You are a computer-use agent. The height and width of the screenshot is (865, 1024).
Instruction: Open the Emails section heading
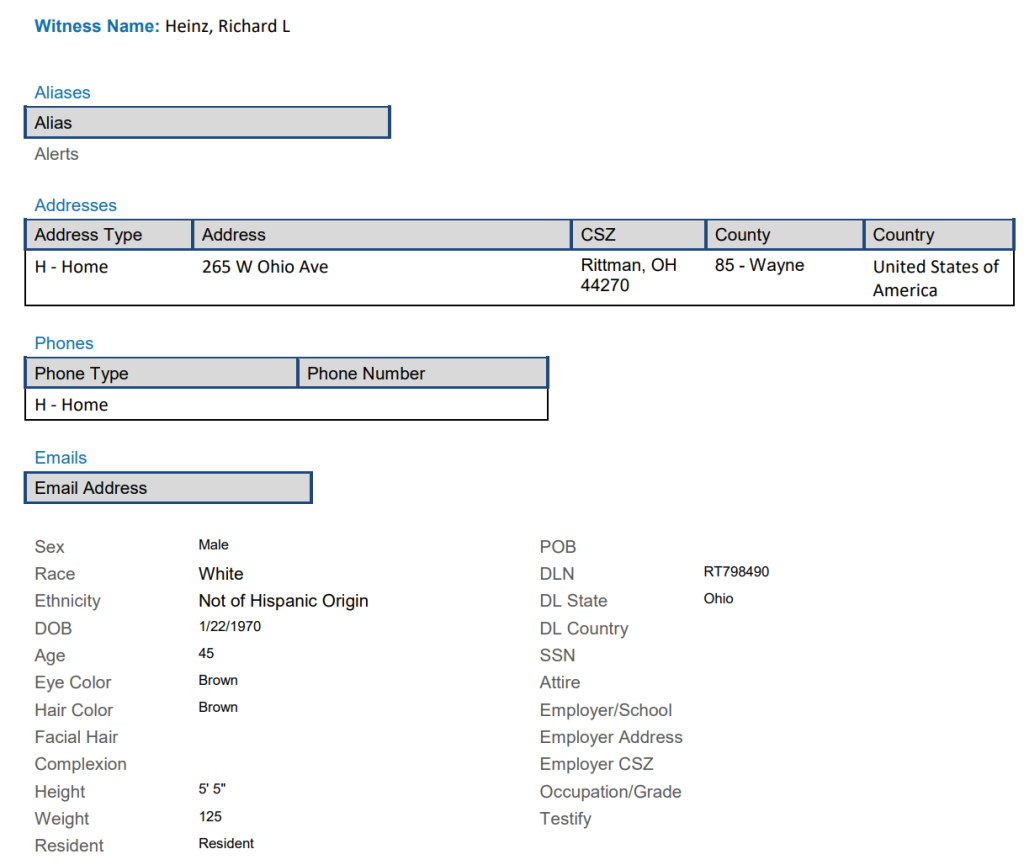point(60,457)
